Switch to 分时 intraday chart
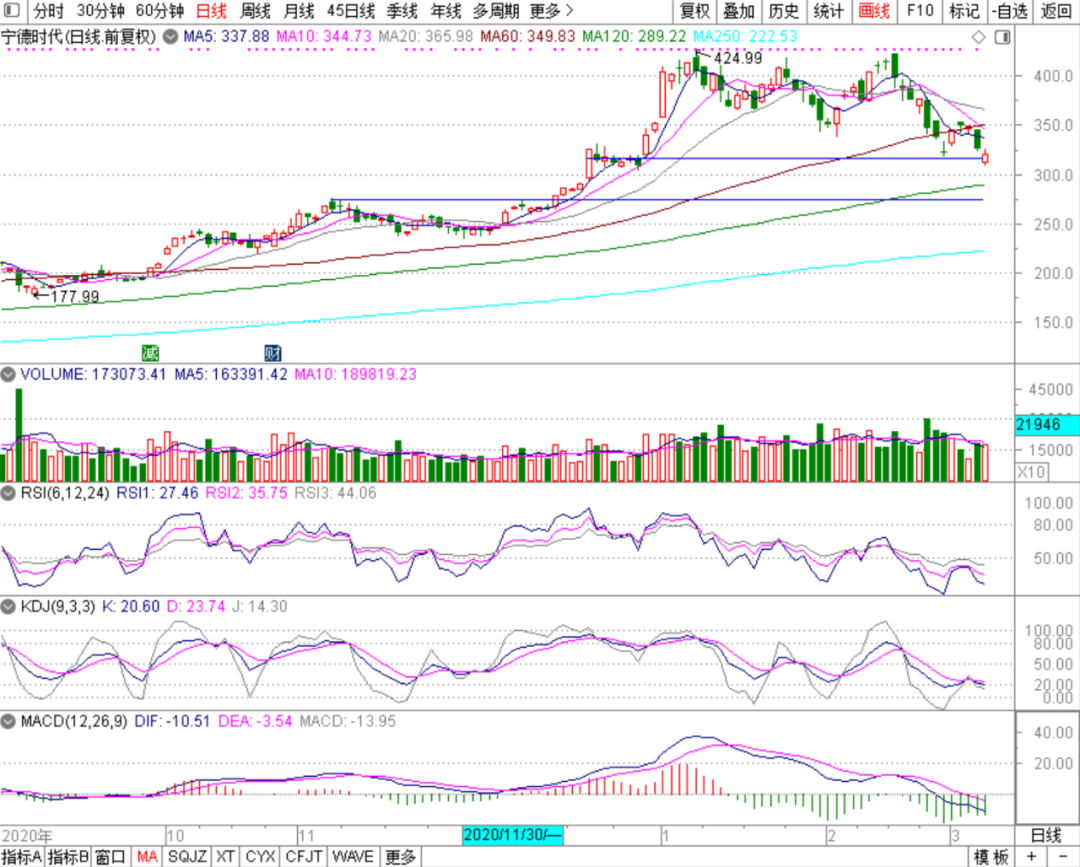Viewport: 1080px width, 867px height. 48,11
